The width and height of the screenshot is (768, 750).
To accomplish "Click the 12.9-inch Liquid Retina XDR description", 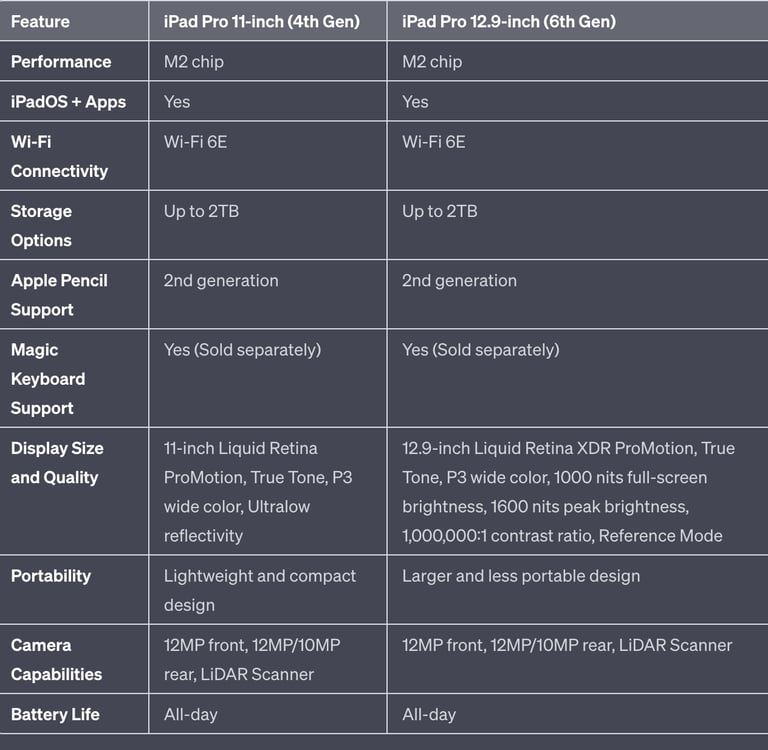I will tap(567, 492).
